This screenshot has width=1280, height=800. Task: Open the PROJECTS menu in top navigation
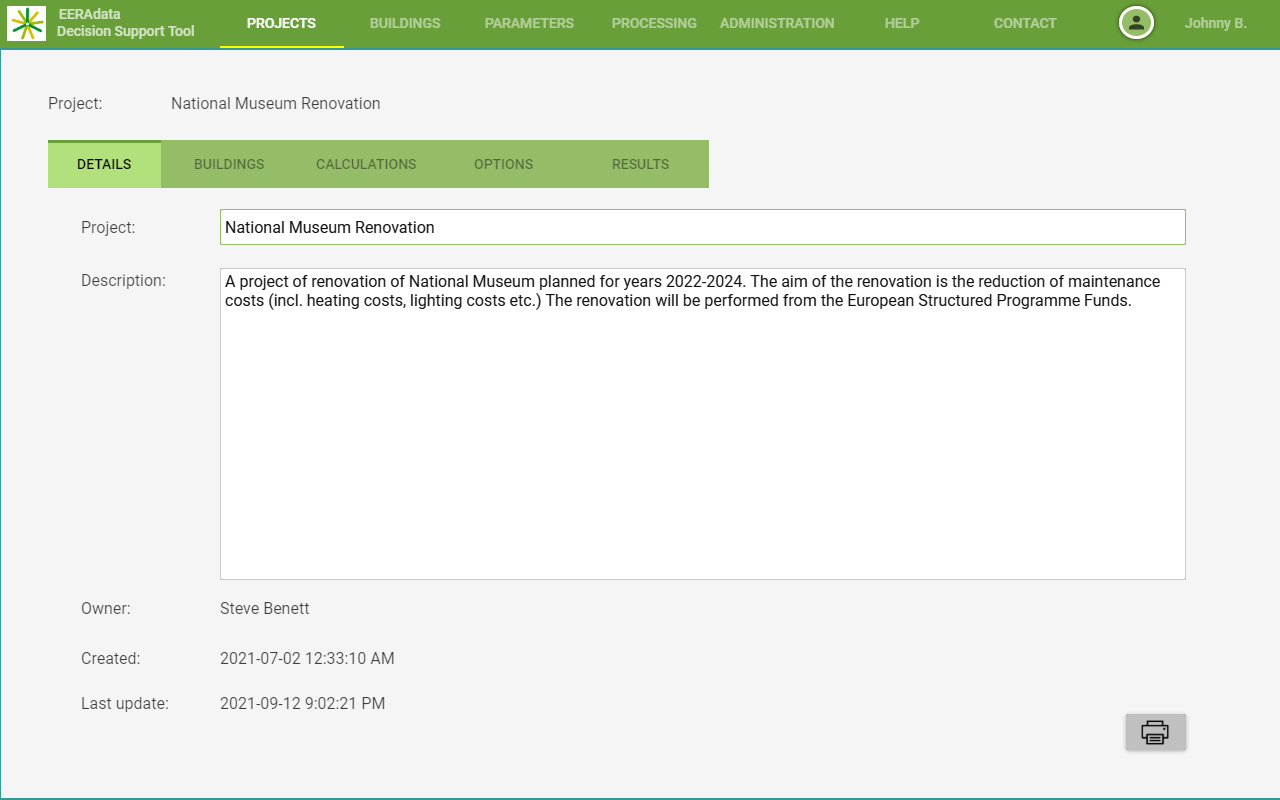point(281,23)
